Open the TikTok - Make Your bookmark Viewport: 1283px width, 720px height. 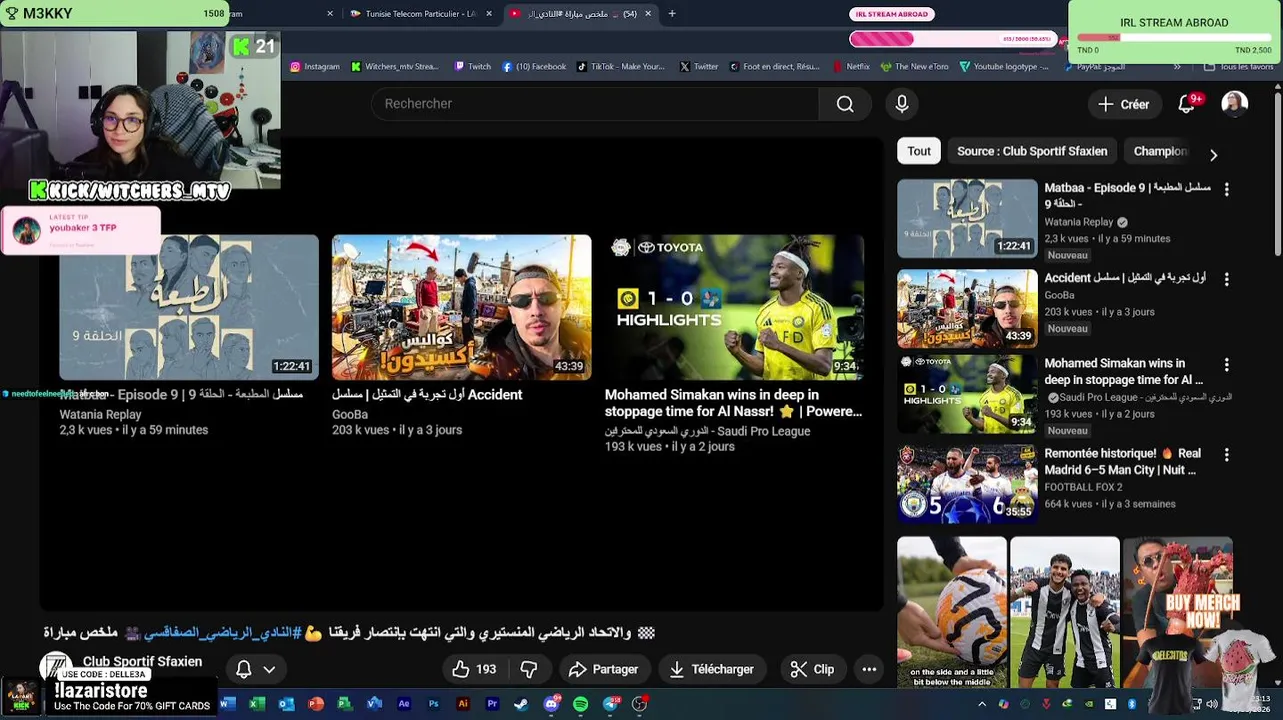pos(620,67)
